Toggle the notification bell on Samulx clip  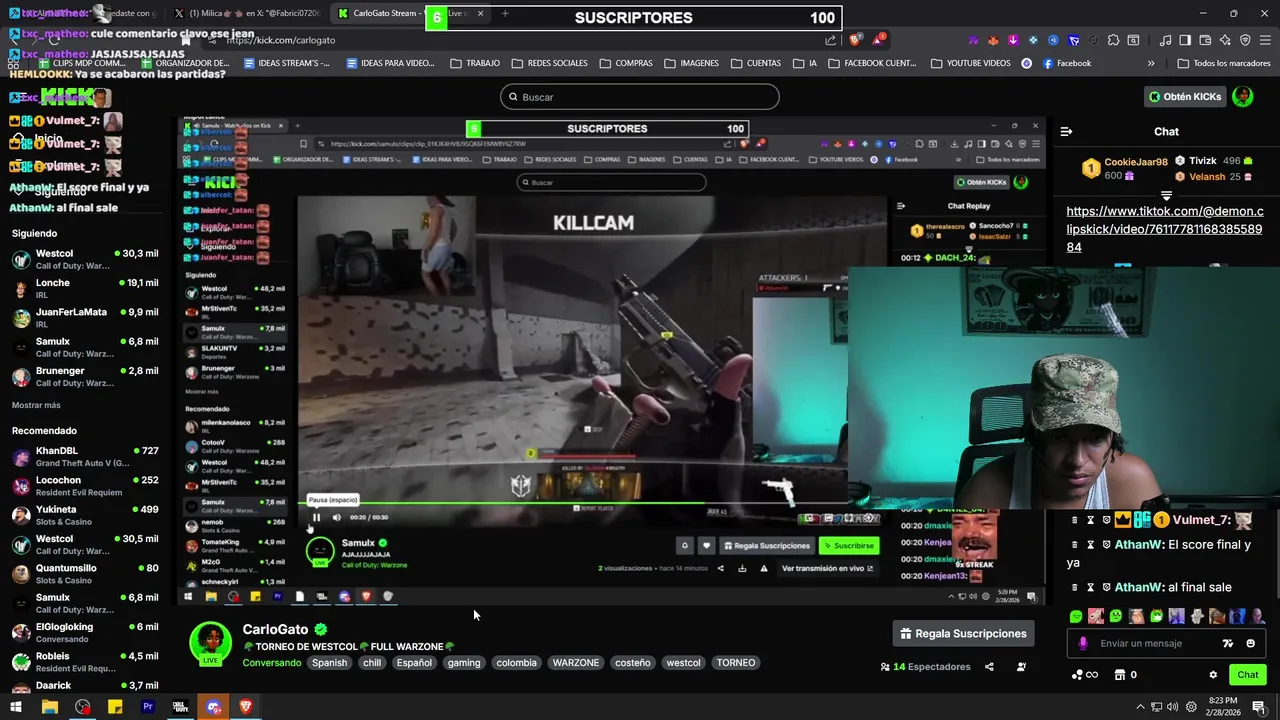tap(684, 545)
